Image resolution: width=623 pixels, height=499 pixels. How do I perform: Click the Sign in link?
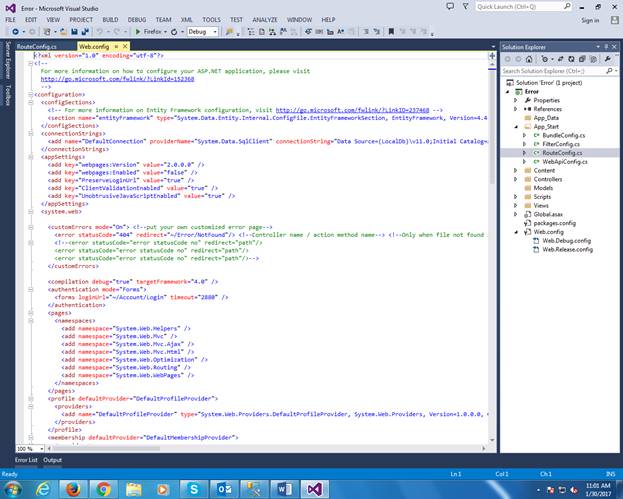[589, 19]
